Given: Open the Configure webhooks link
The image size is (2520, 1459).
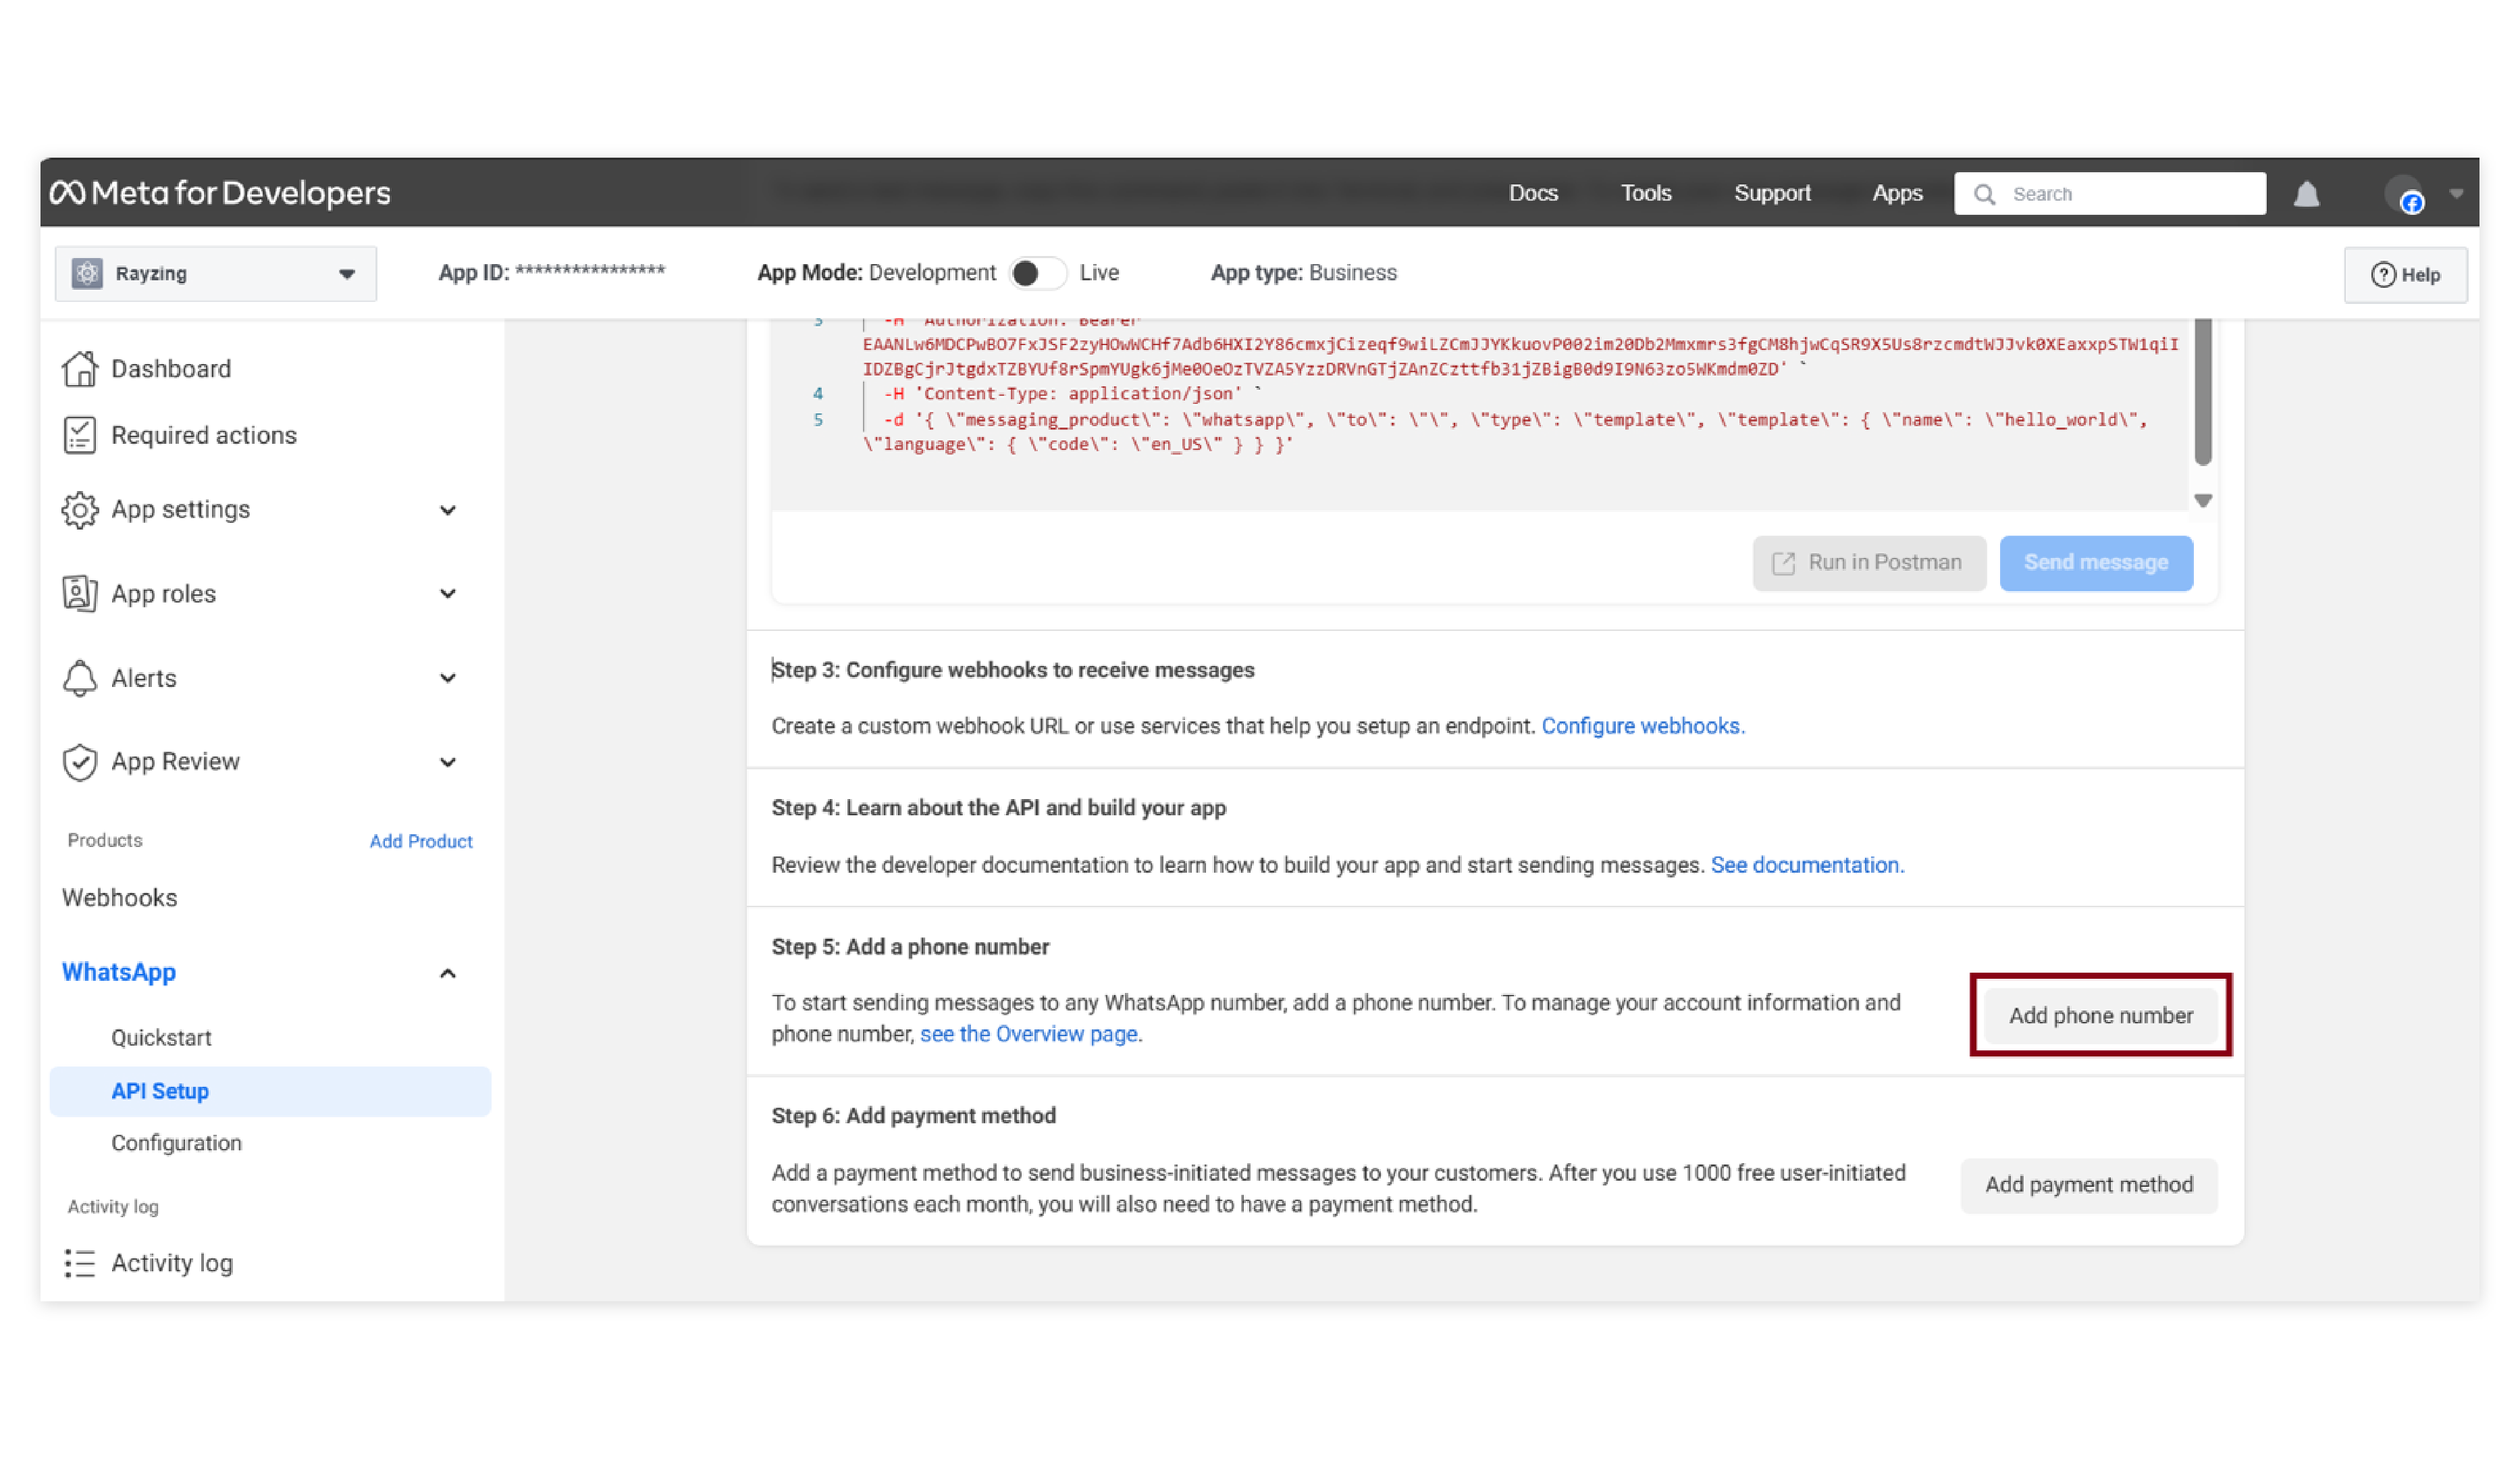Looking at the screenshot, I should (x=1642, y=726).
